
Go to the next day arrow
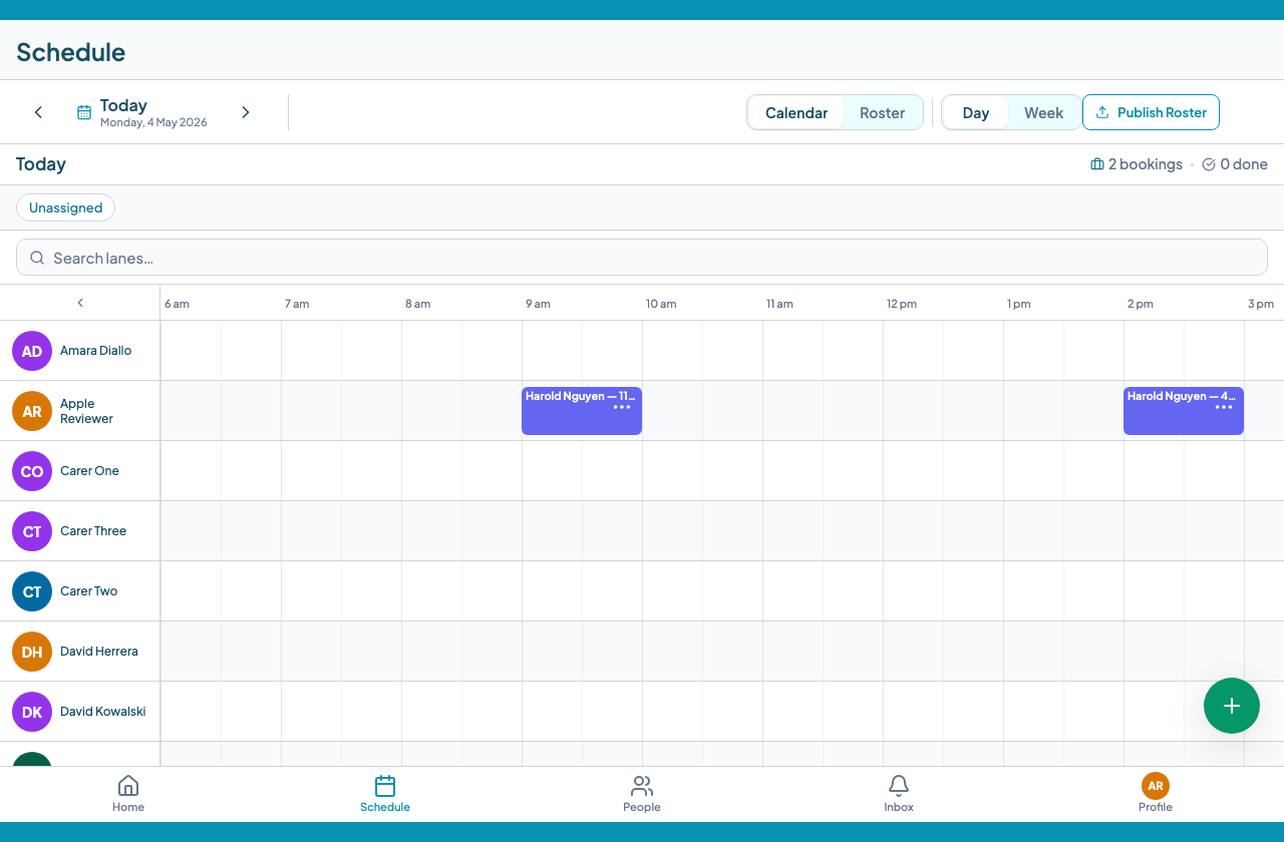[245, 112]
